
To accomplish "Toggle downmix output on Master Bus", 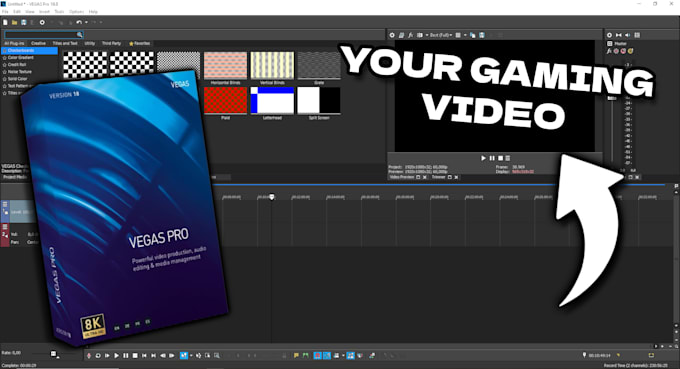I will coord(618,35).
